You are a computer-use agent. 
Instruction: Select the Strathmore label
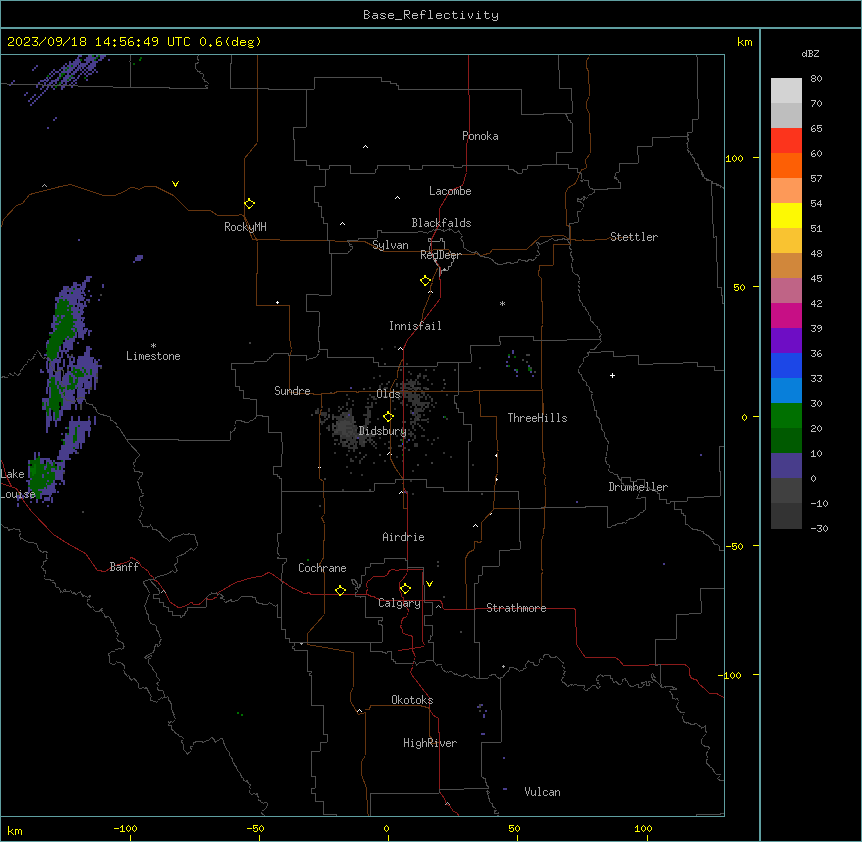tap(516, 608)
